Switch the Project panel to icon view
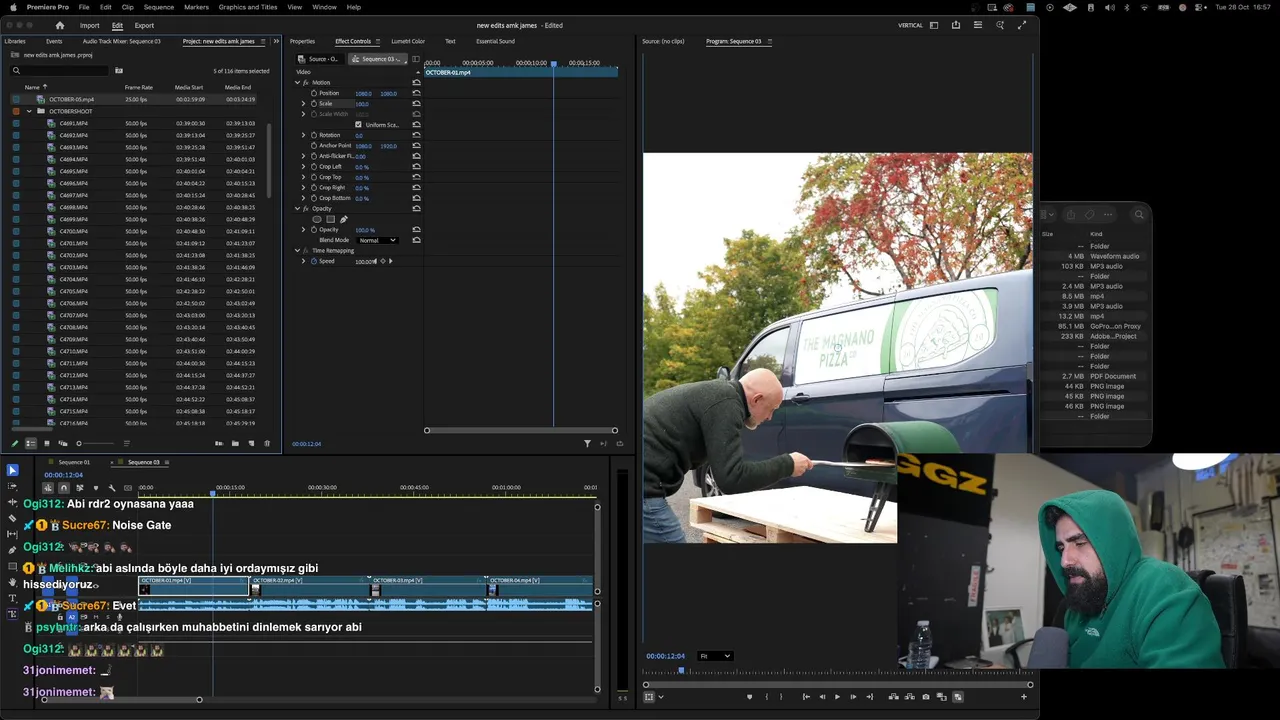The image size is (1280, 720). (47, 443)
